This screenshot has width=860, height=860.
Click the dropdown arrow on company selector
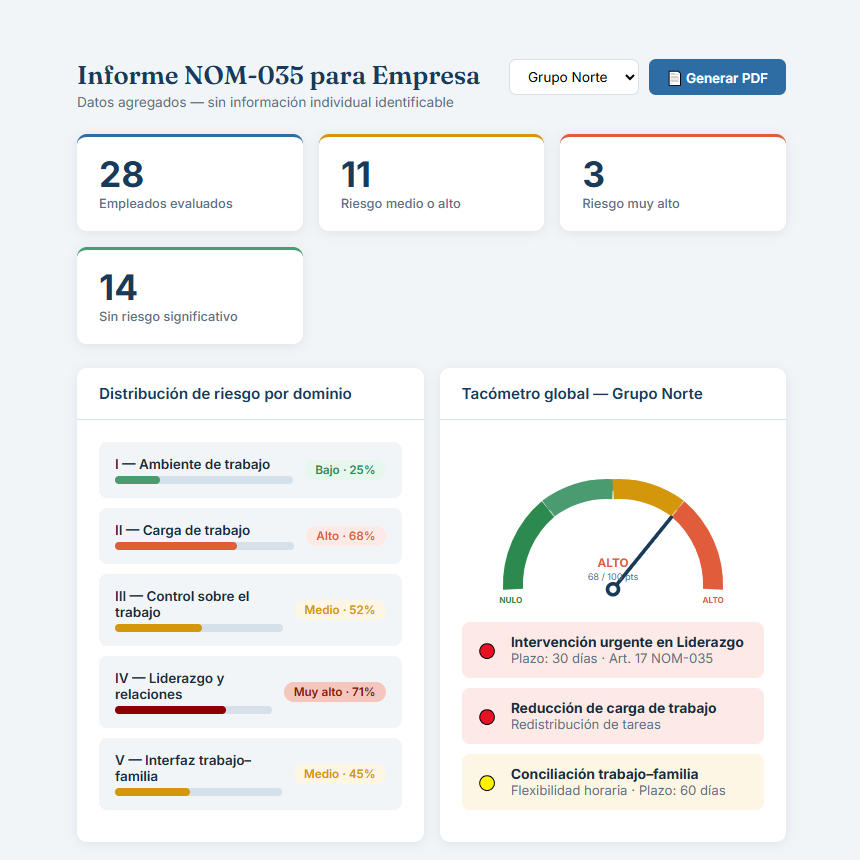pos(630,77)
